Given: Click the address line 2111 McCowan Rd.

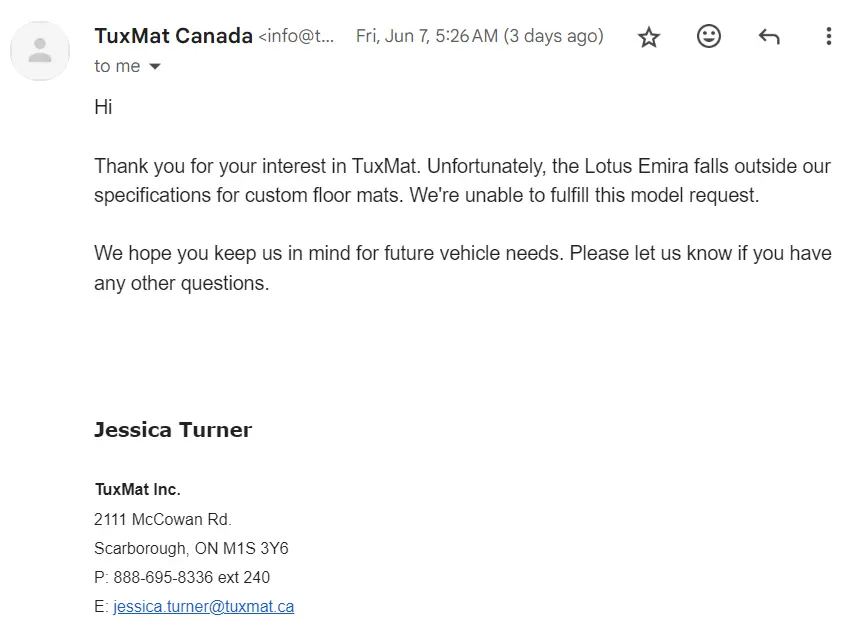Looking at the screenshot, I should click(162, 519).
